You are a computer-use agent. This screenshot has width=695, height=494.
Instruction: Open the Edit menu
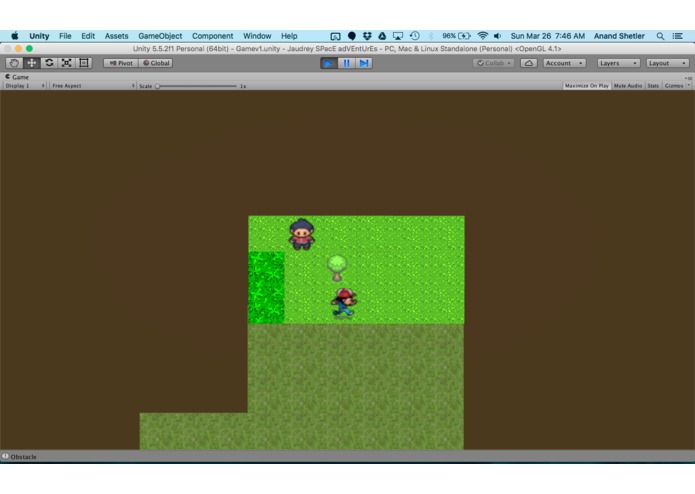coord(88,36)
